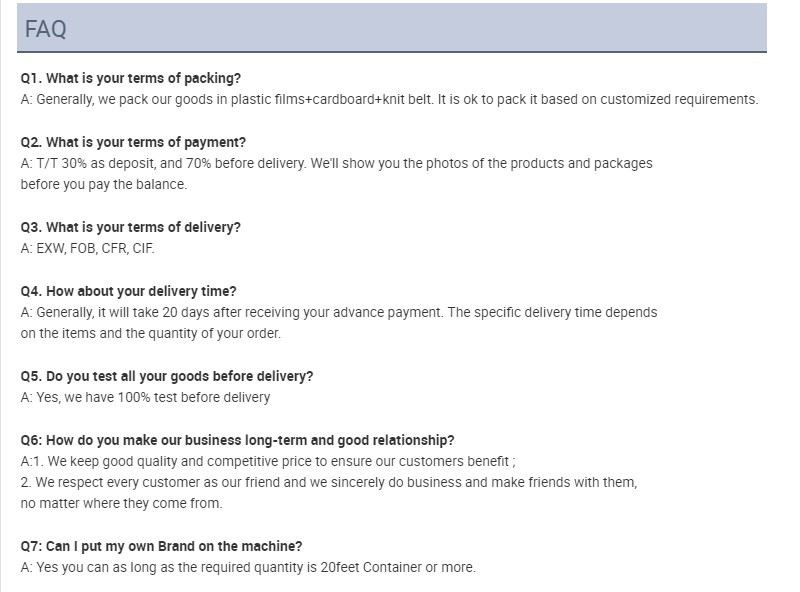Click the answer about 100% test before delivery
The image size is (800, 592).
(146, 397)
